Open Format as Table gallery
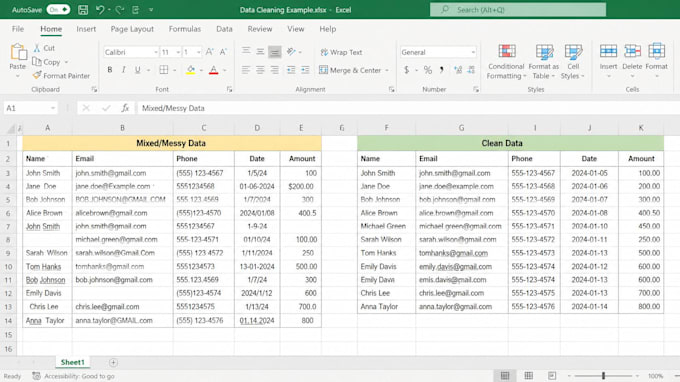The width and height of the screenshot is (680, 382). (544, 61)
